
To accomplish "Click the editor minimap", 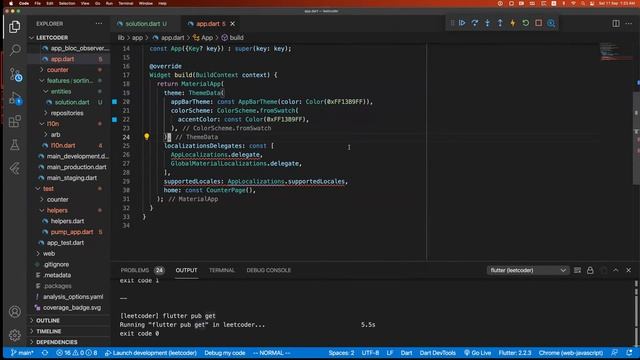I will [x=616, y=52].
